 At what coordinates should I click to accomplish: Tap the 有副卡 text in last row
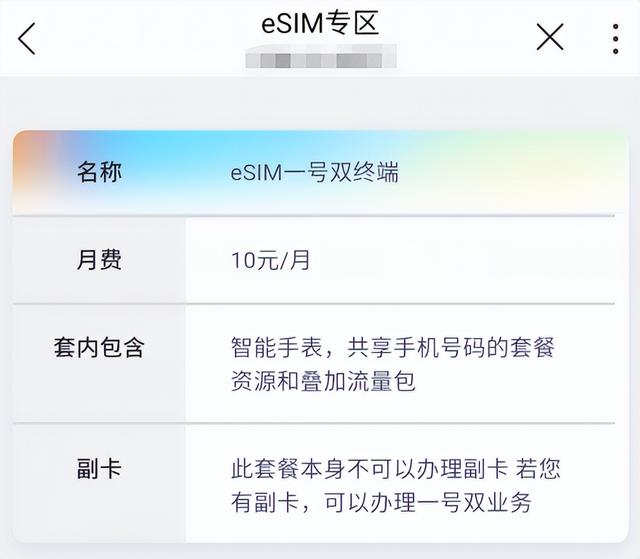tap(264, 501)
